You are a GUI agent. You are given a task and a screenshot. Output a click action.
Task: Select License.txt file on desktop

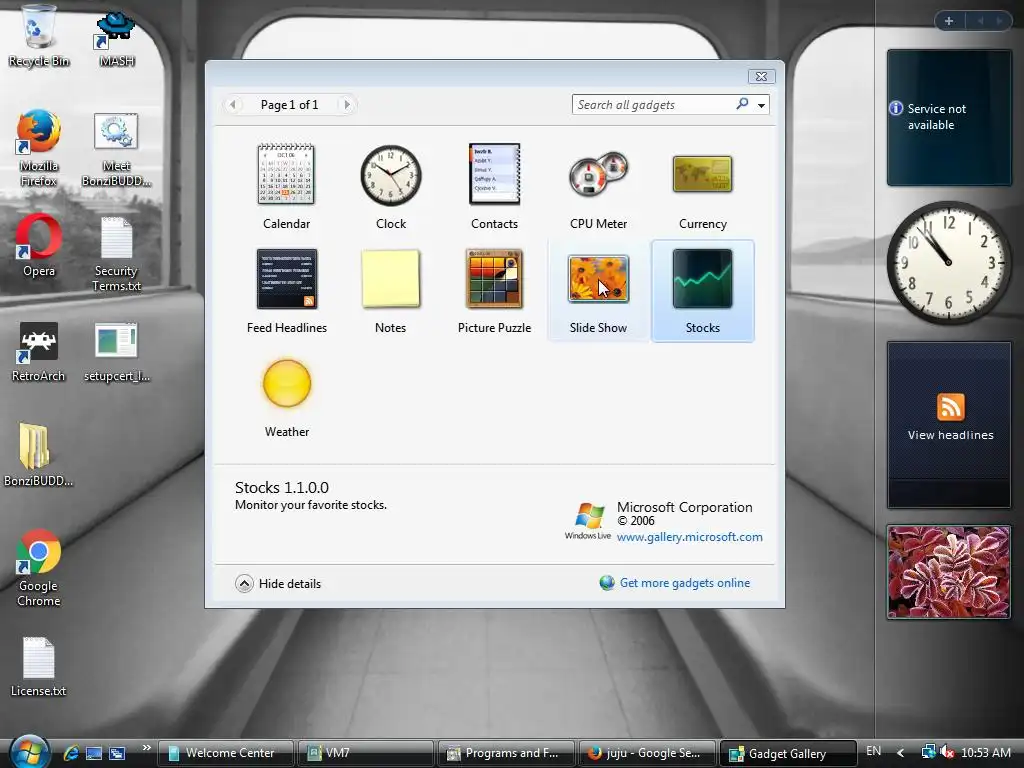pyautogui.click(x=39, y=666)
